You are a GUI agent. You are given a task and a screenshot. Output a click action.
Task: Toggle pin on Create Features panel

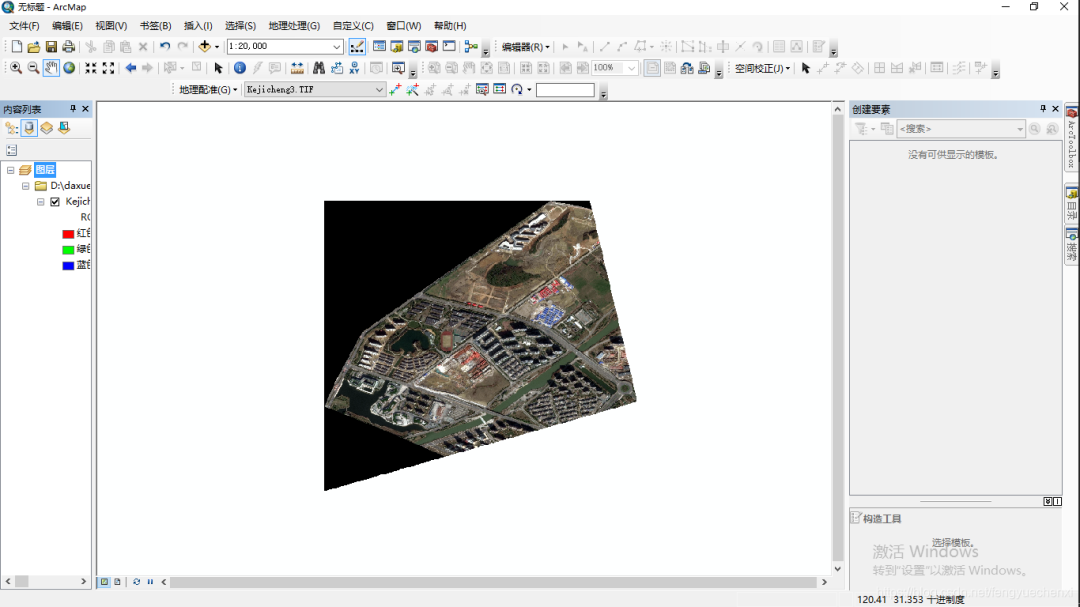1043,109
